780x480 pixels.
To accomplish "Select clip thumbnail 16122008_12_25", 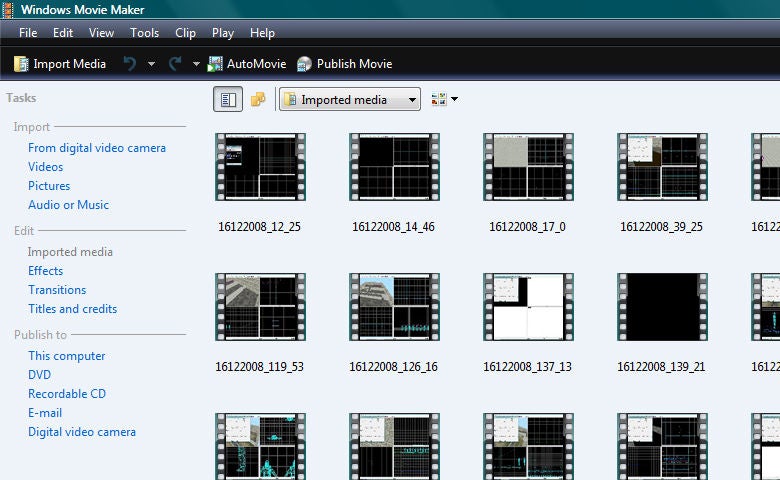I will pyautogui.click(x=260, y=167).
